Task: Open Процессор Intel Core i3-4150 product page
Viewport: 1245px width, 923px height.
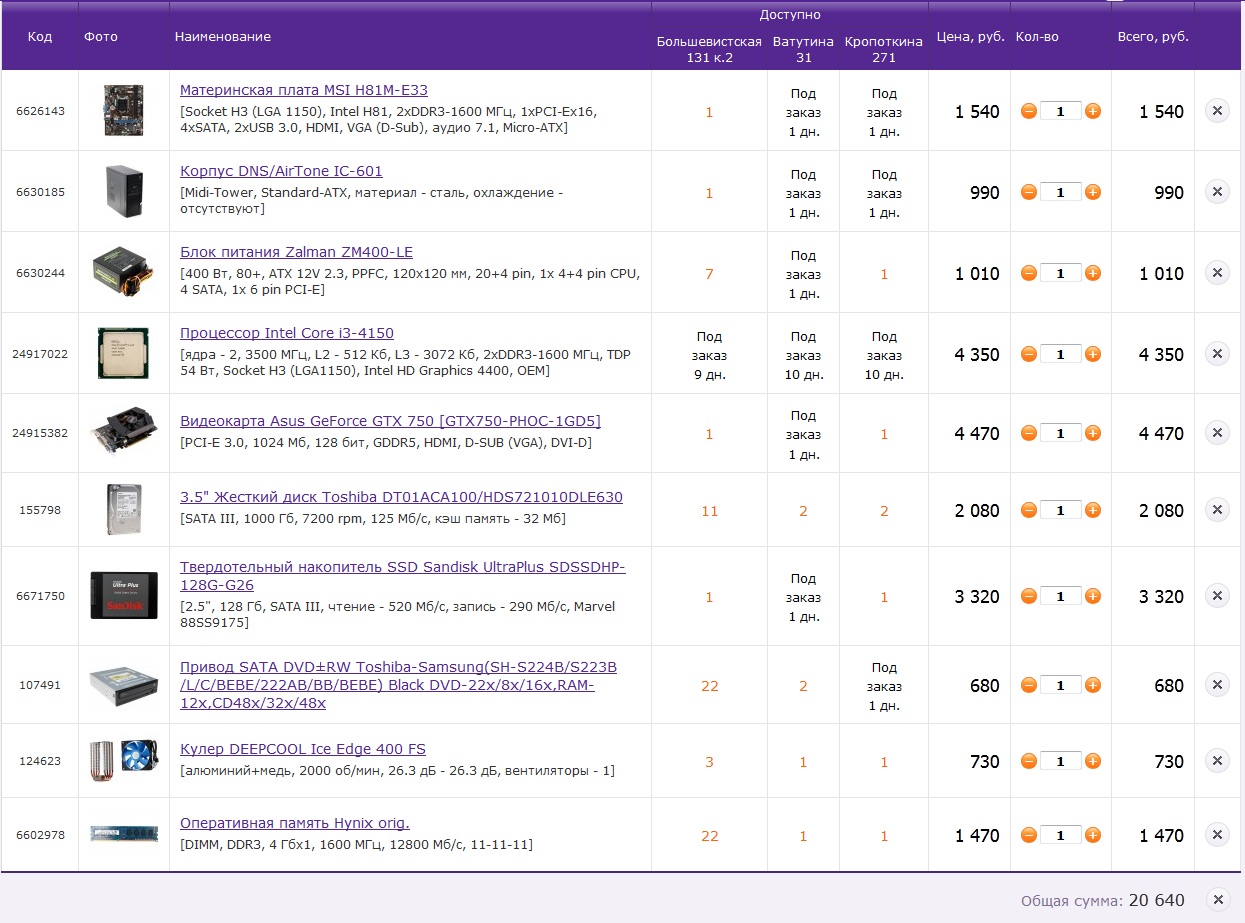Action: (286, 333)
